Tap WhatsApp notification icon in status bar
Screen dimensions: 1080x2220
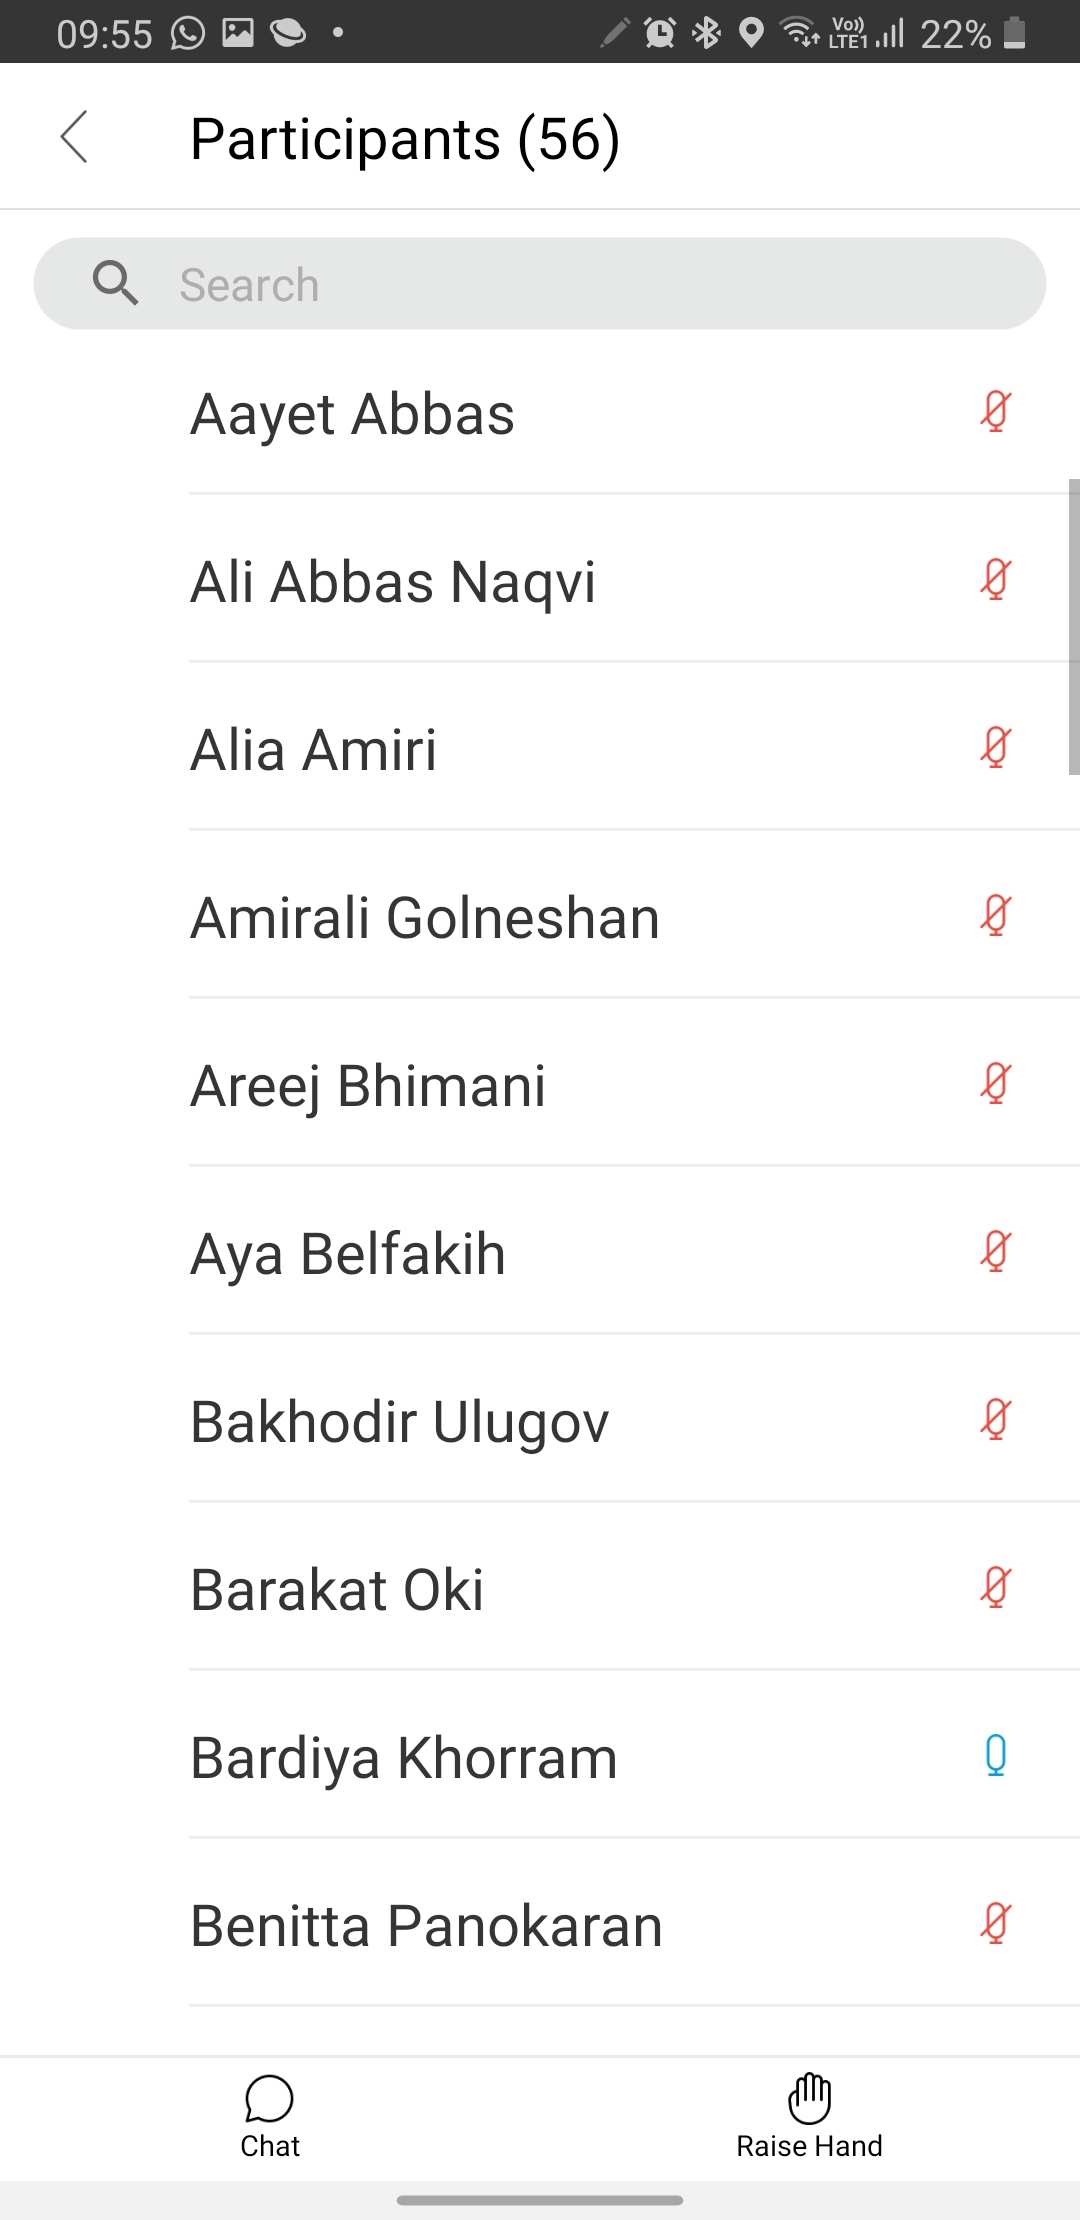pos(187,33)
